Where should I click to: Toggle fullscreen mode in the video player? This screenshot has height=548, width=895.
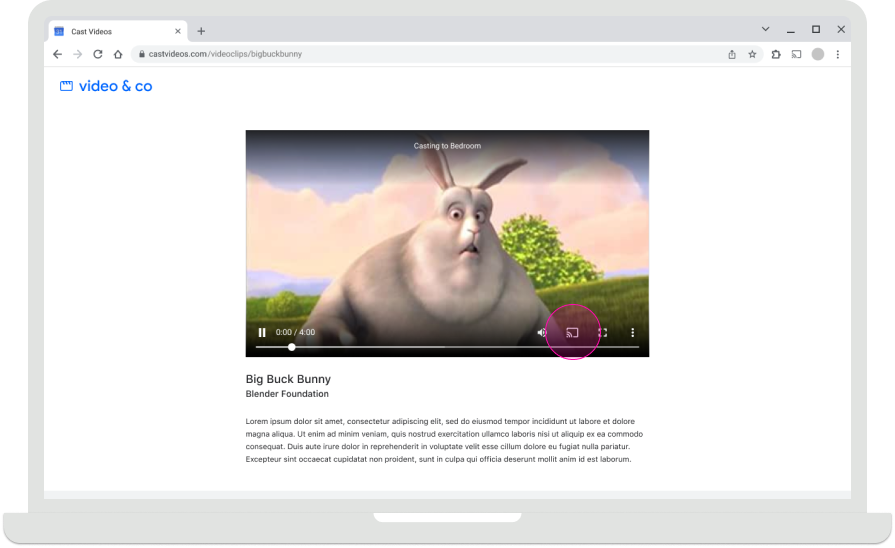point(603,332)
